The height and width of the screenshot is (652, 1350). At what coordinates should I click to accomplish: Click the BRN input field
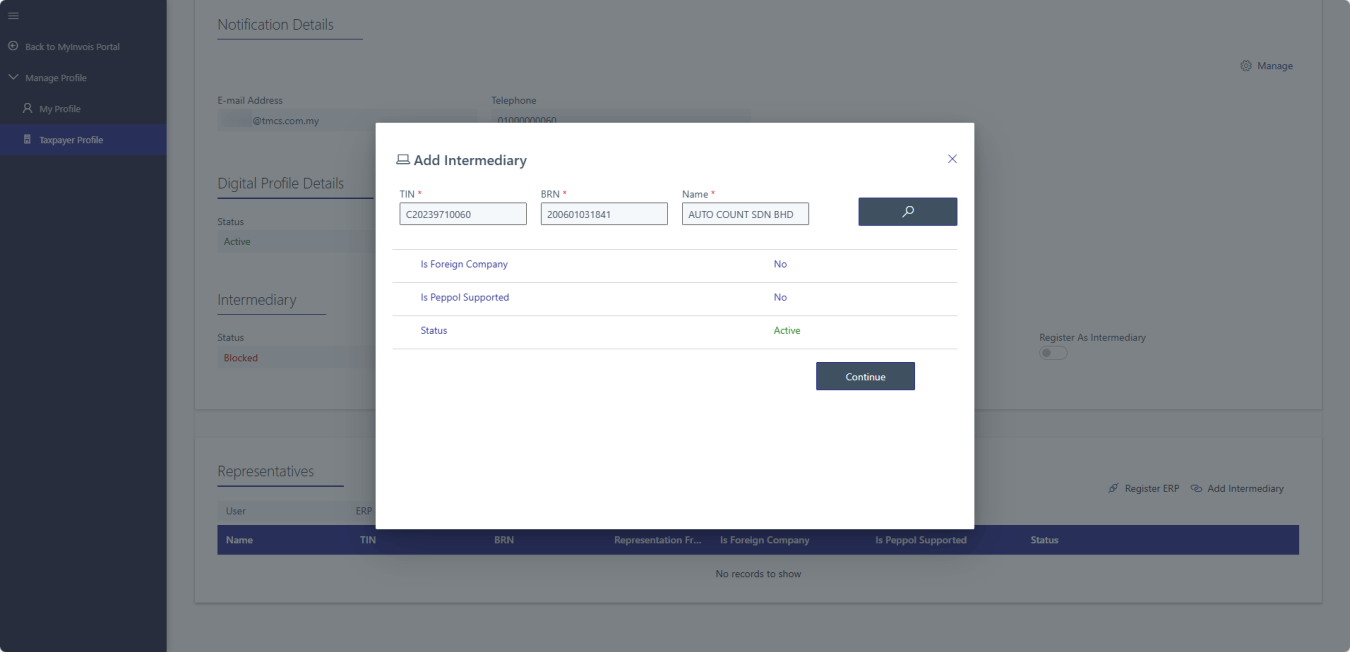[604, 214]
